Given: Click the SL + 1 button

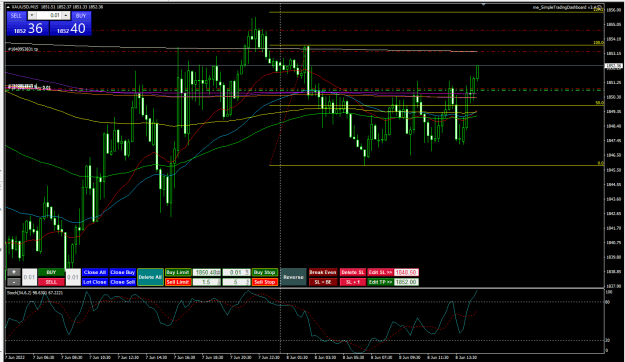Looking at the screenshot, I should (x=353, y=282).
